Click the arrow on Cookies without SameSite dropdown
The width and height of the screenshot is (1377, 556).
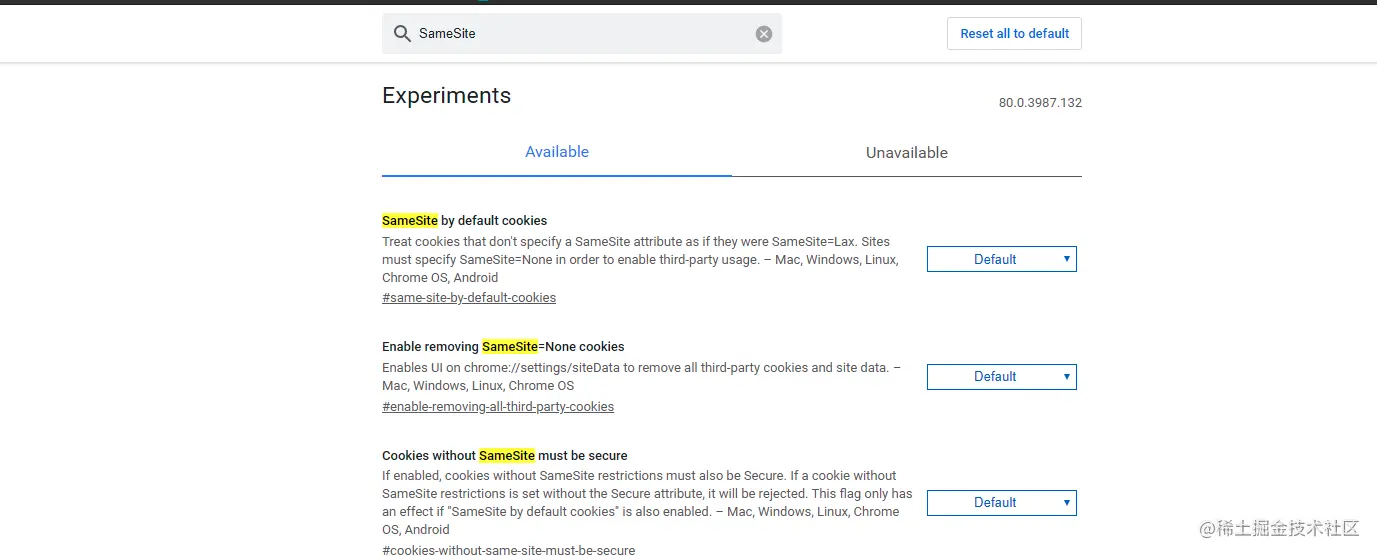click(1067, 503)
